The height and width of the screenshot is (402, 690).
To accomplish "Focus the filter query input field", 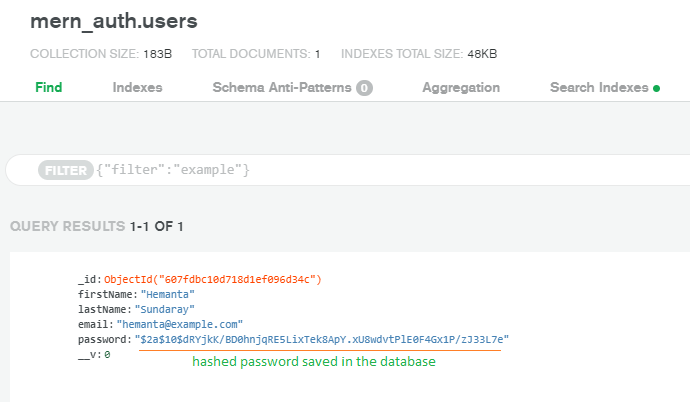I will [400, 170].
